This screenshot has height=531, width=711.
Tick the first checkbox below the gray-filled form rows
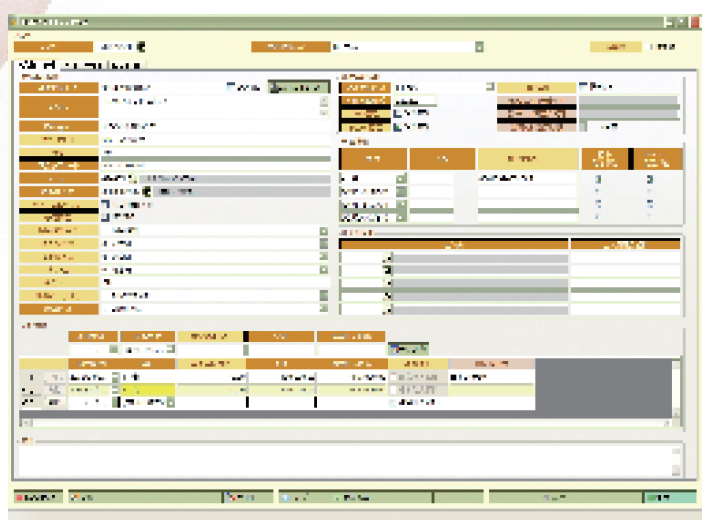click(x=106, y=204)
